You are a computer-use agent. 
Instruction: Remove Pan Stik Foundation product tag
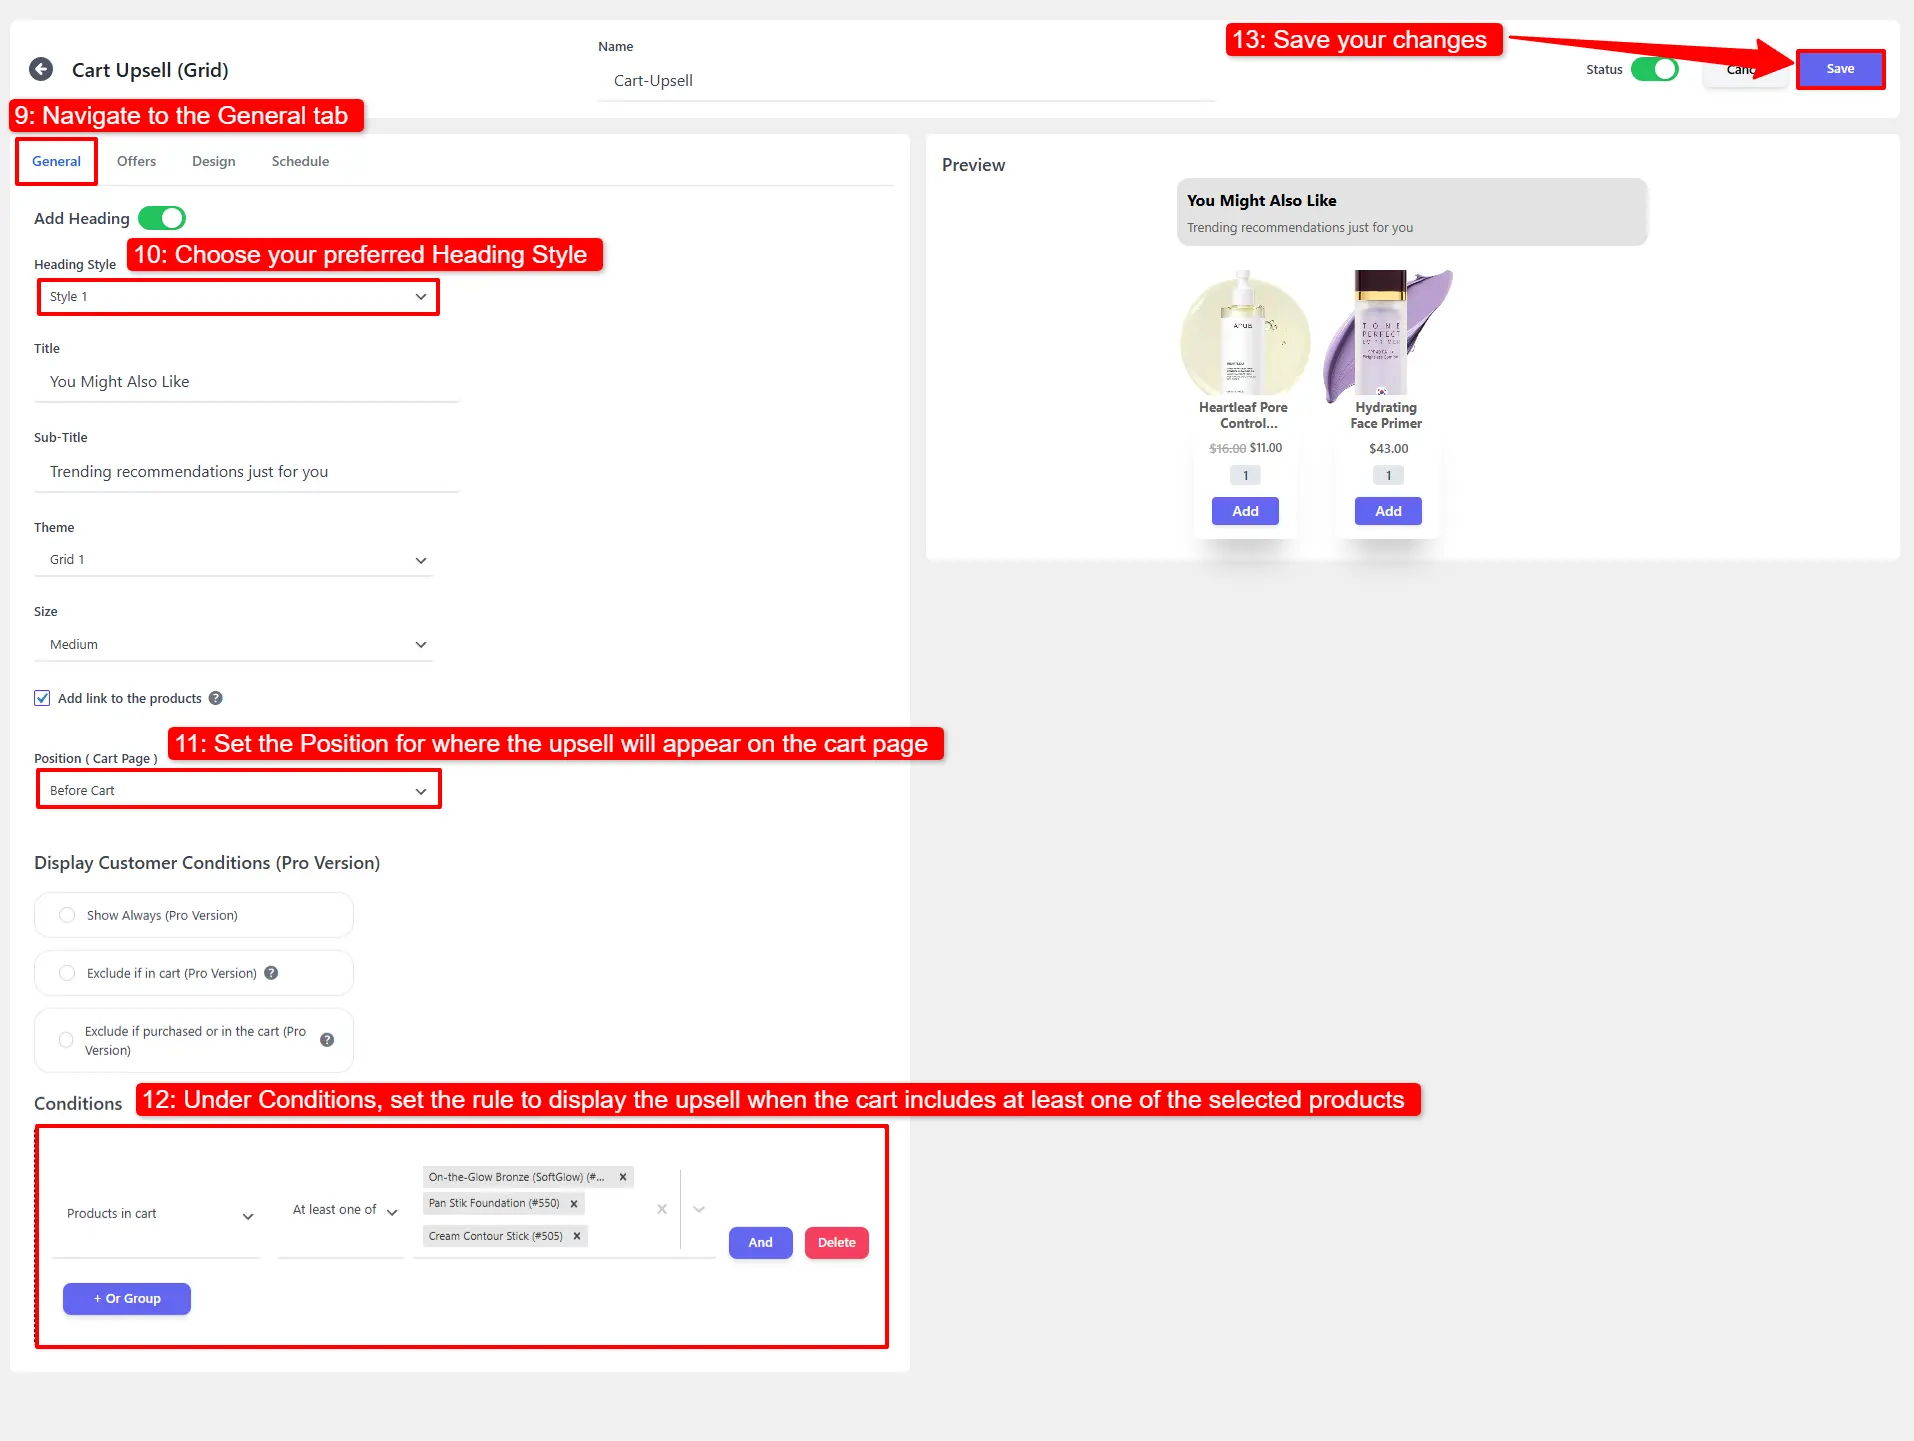coord(574,1204)
